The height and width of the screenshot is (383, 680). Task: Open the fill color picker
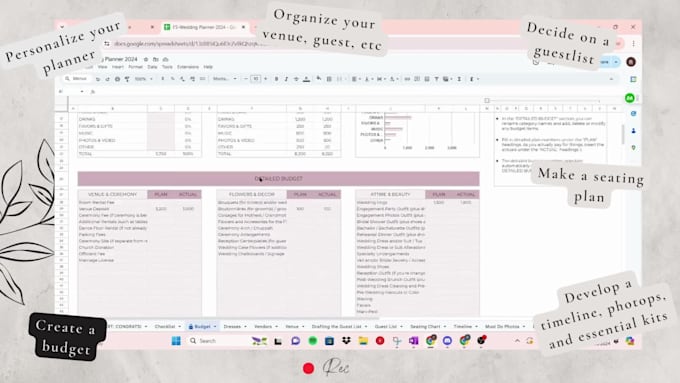click(x=319, y=79)
